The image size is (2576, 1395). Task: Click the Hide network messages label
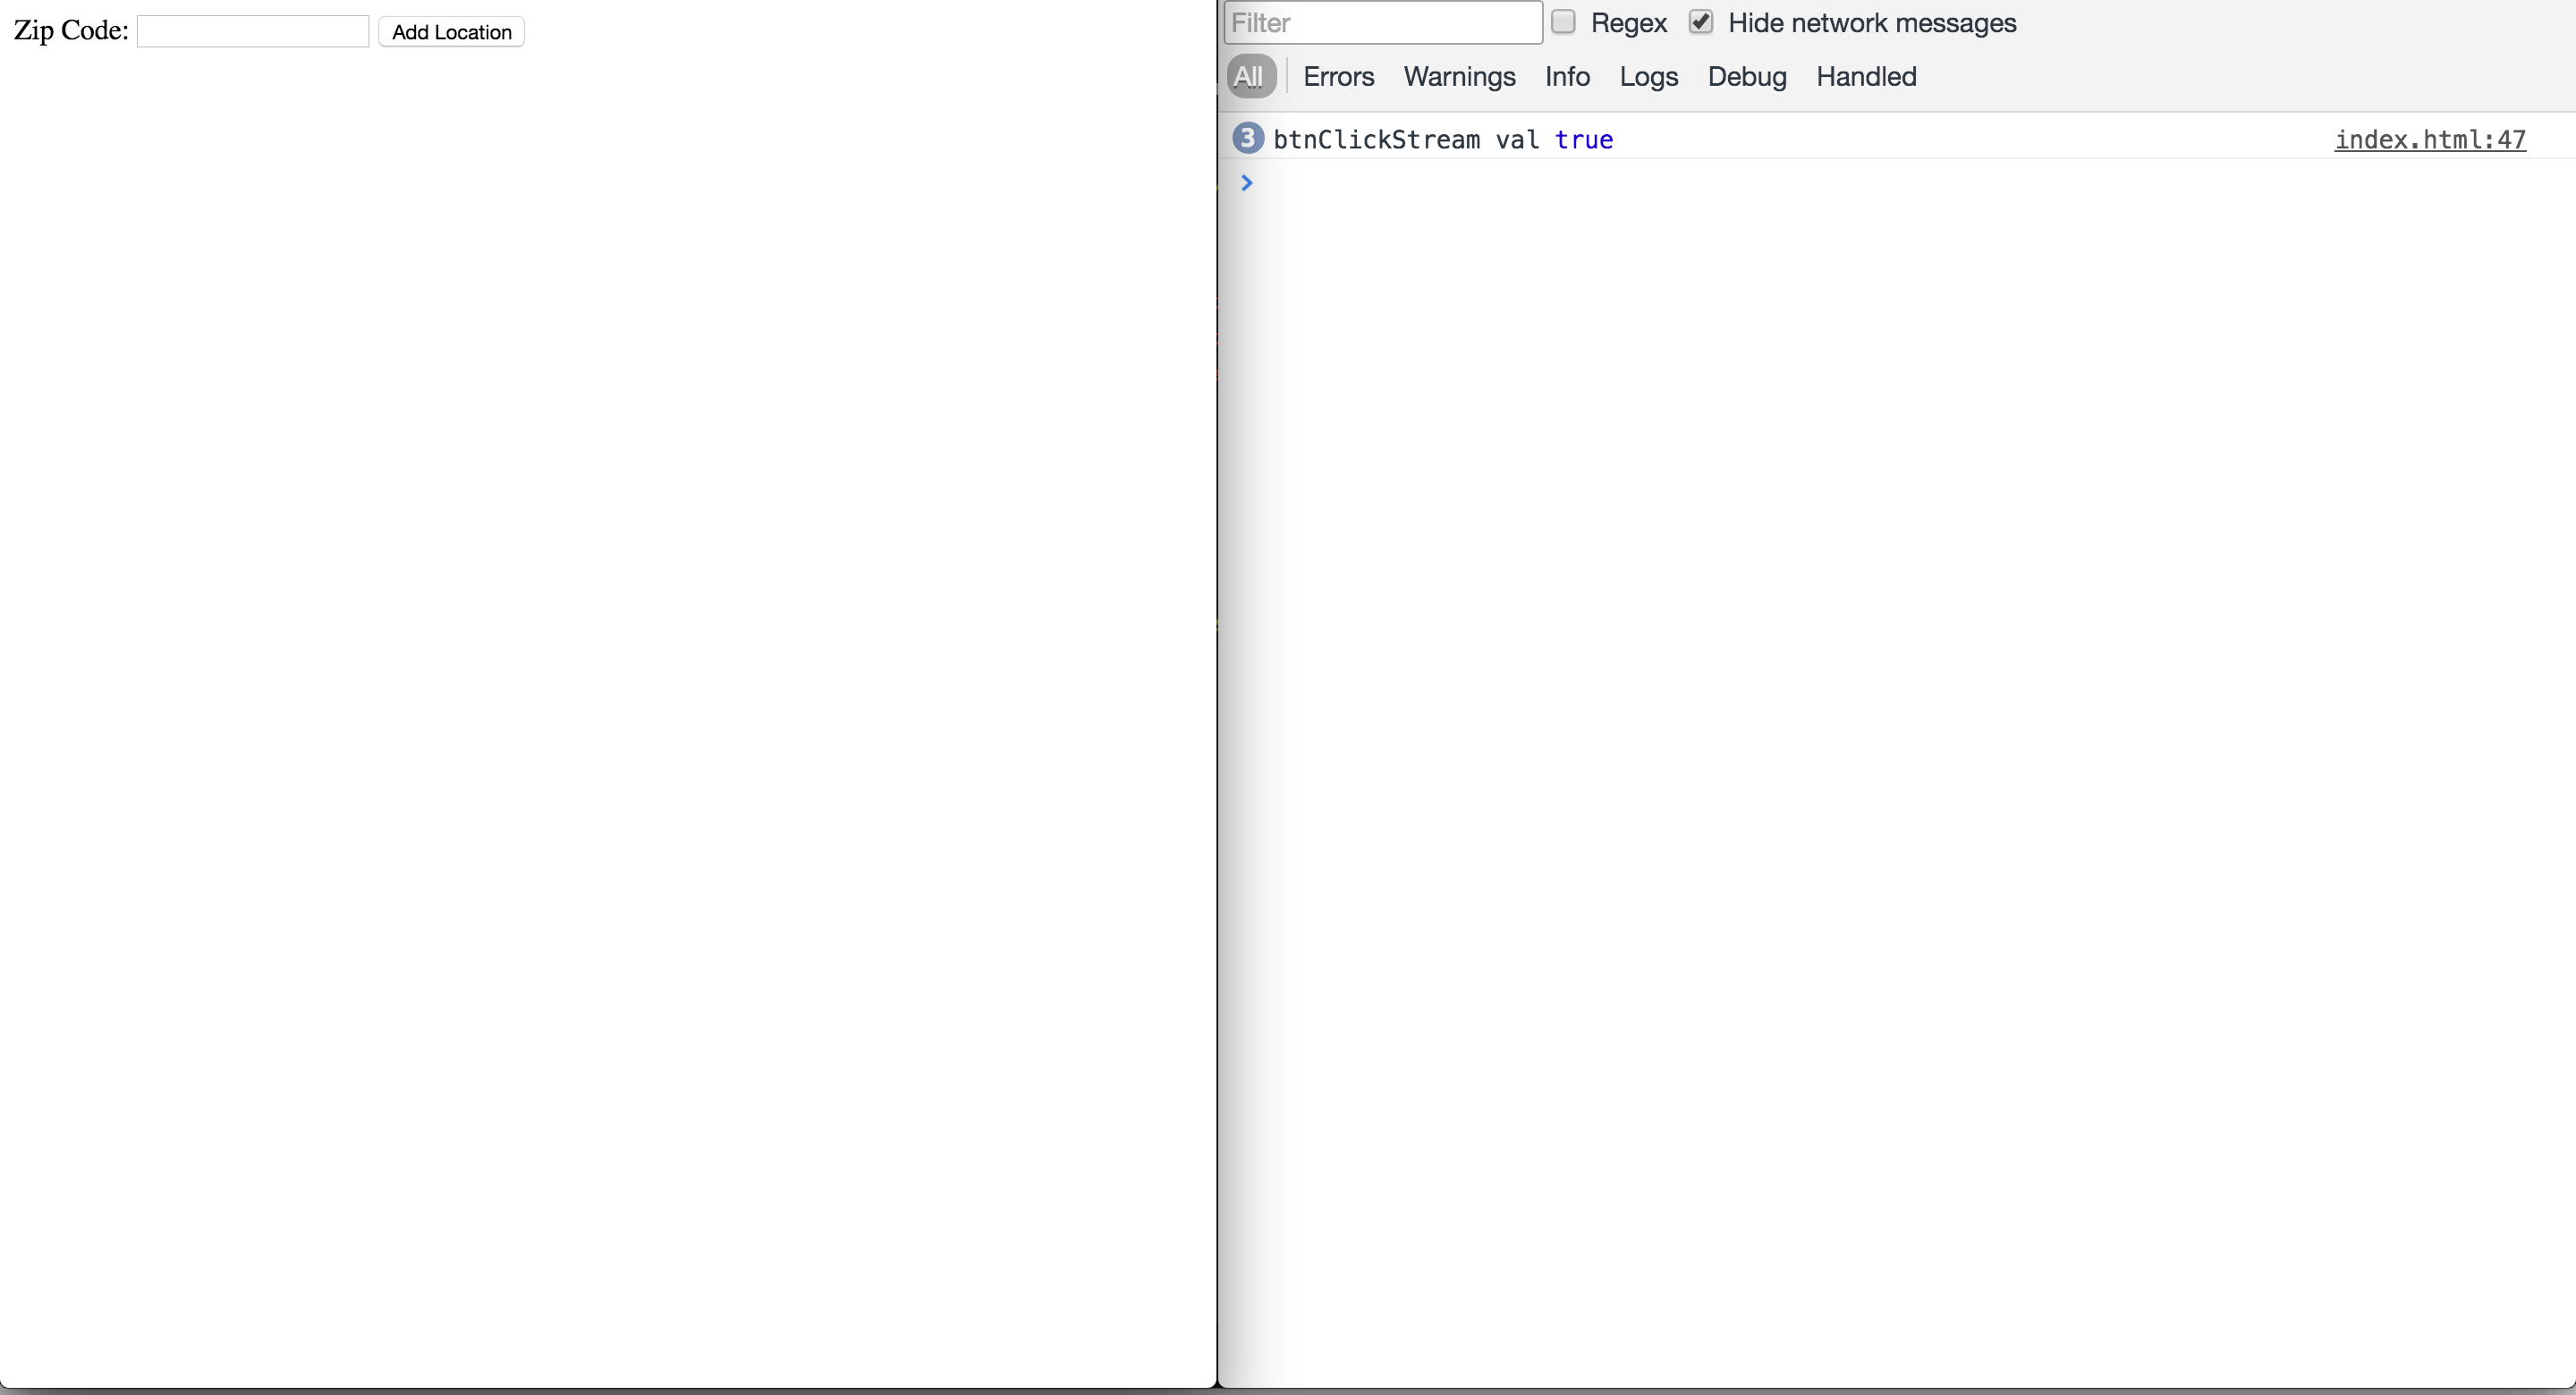point(1871,23)
